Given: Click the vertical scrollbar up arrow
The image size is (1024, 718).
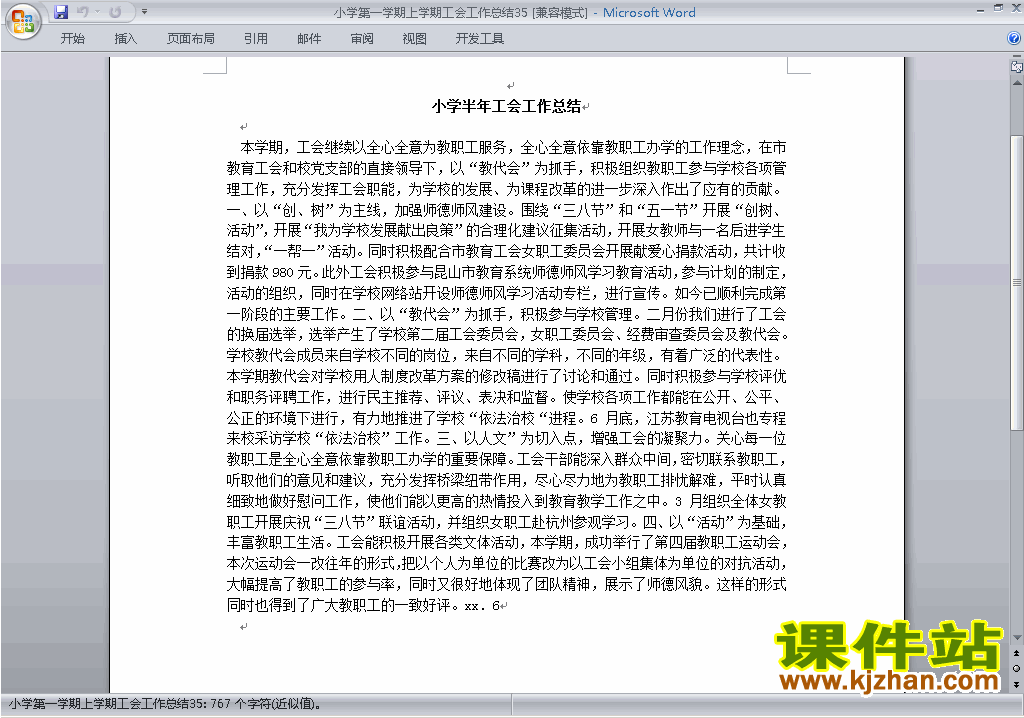Looking at the screenshot, I should coord(1016,83).
